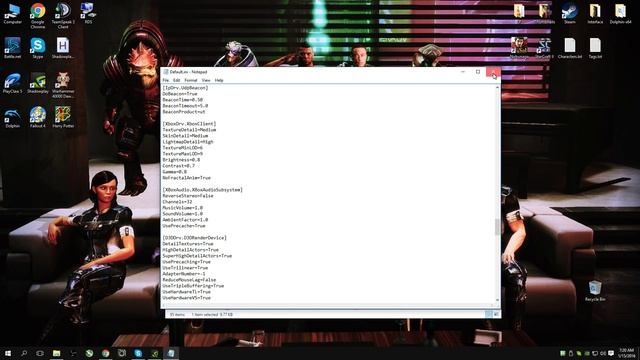
Task: Click the Notepad vertical scrollbar thumb
Action: click(497, 227)
